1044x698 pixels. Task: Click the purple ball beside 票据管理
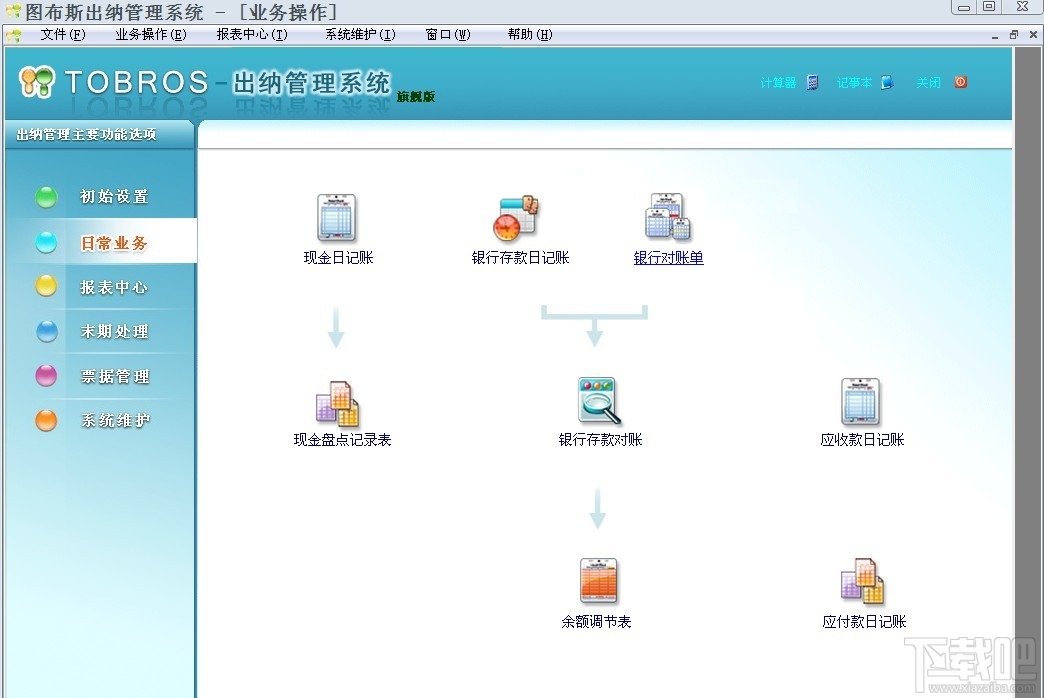pyautogui.click(x=47, y=376)
